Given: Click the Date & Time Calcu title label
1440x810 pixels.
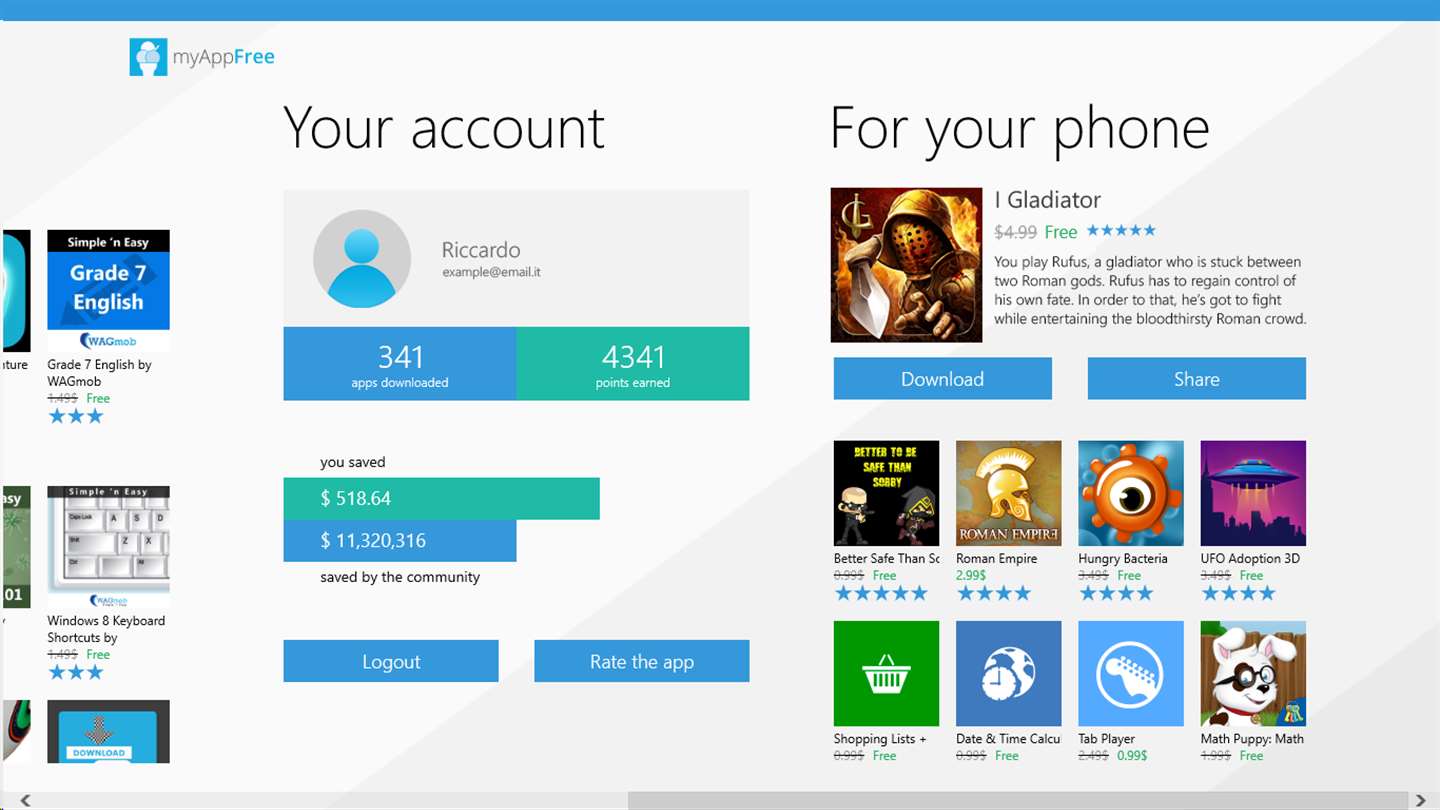Looking at the screenshot, I should 1008,738.
